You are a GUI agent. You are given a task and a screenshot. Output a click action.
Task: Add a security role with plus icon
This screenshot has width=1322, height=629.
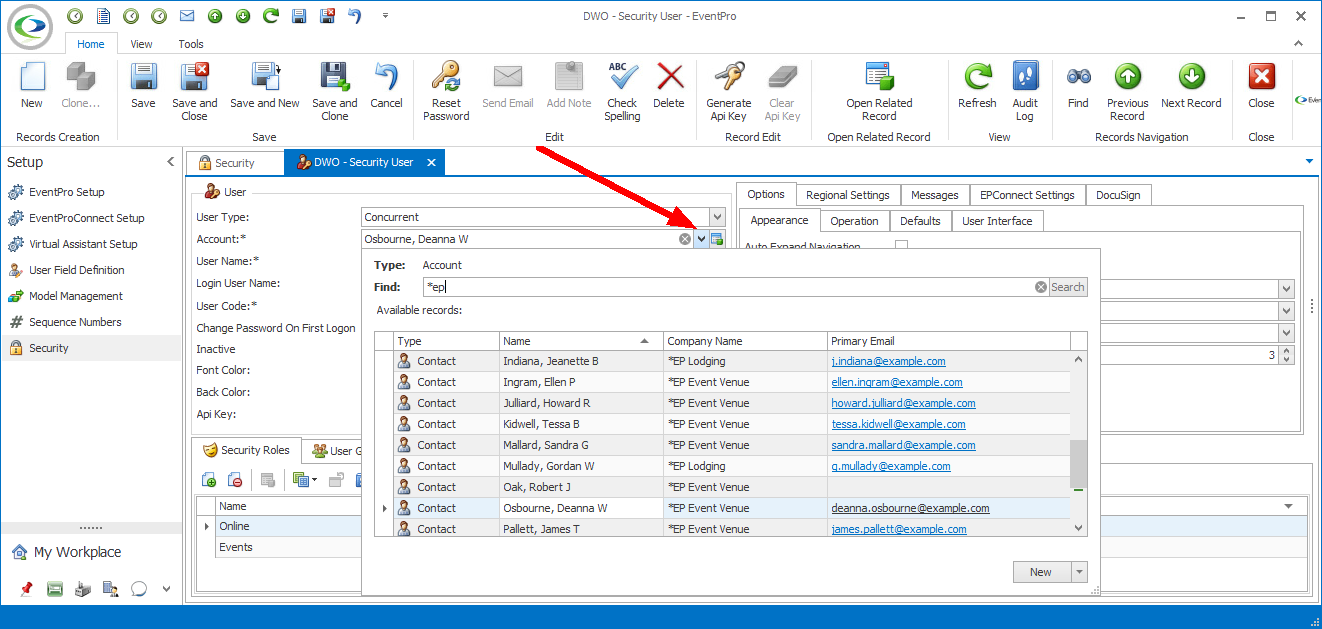(209, 480)
